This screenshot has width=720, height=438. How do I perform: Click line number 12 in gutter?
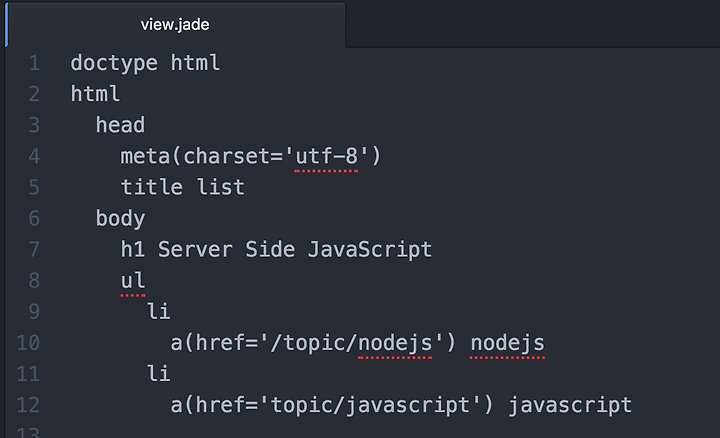click(x=28, y=405)
